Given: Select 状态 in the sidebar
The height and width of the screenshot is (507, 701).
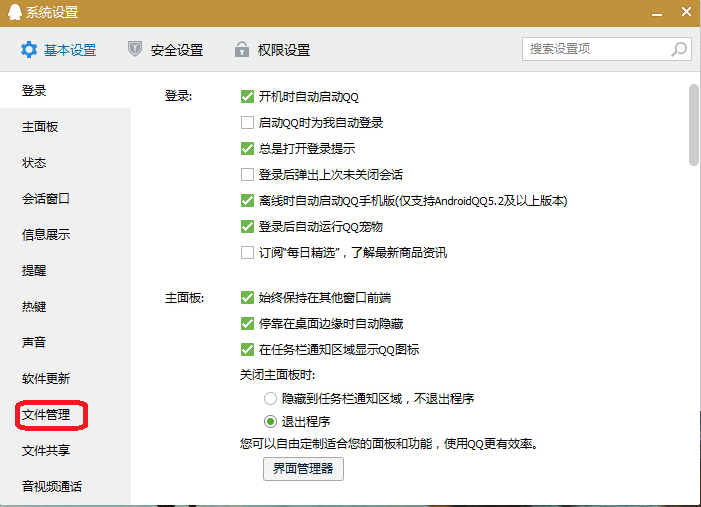Looking at the screenshot, I should point(65,163).
